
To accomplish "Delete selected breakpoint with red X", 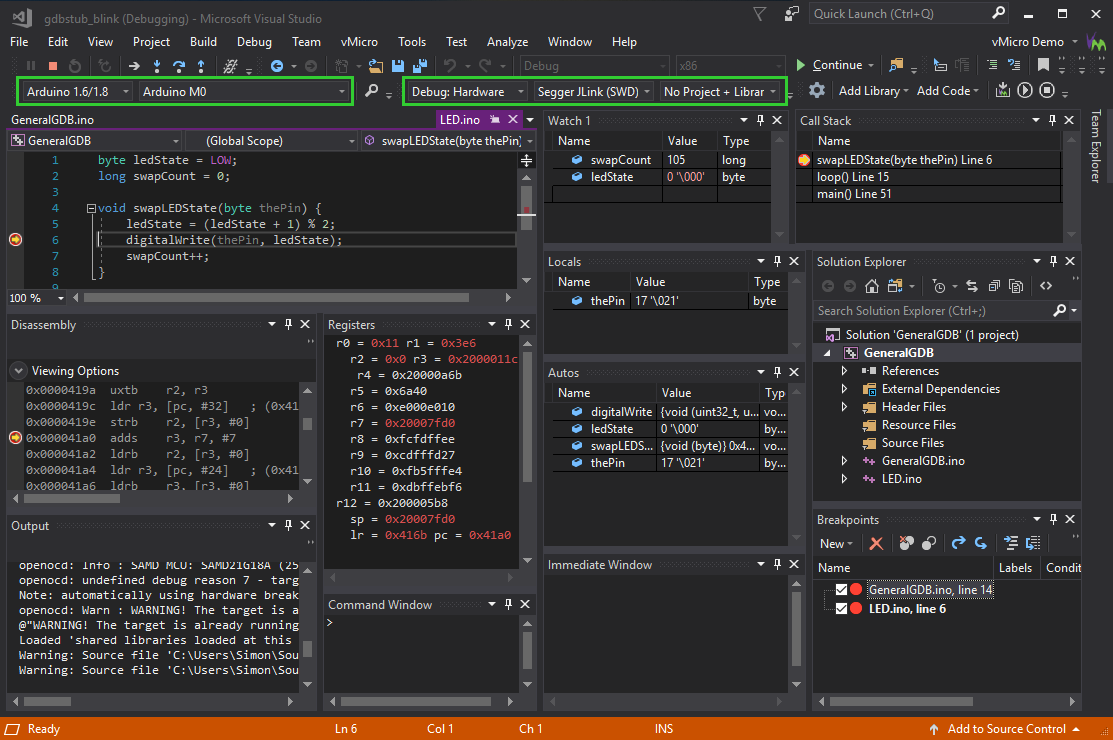I will coord(877,543).
